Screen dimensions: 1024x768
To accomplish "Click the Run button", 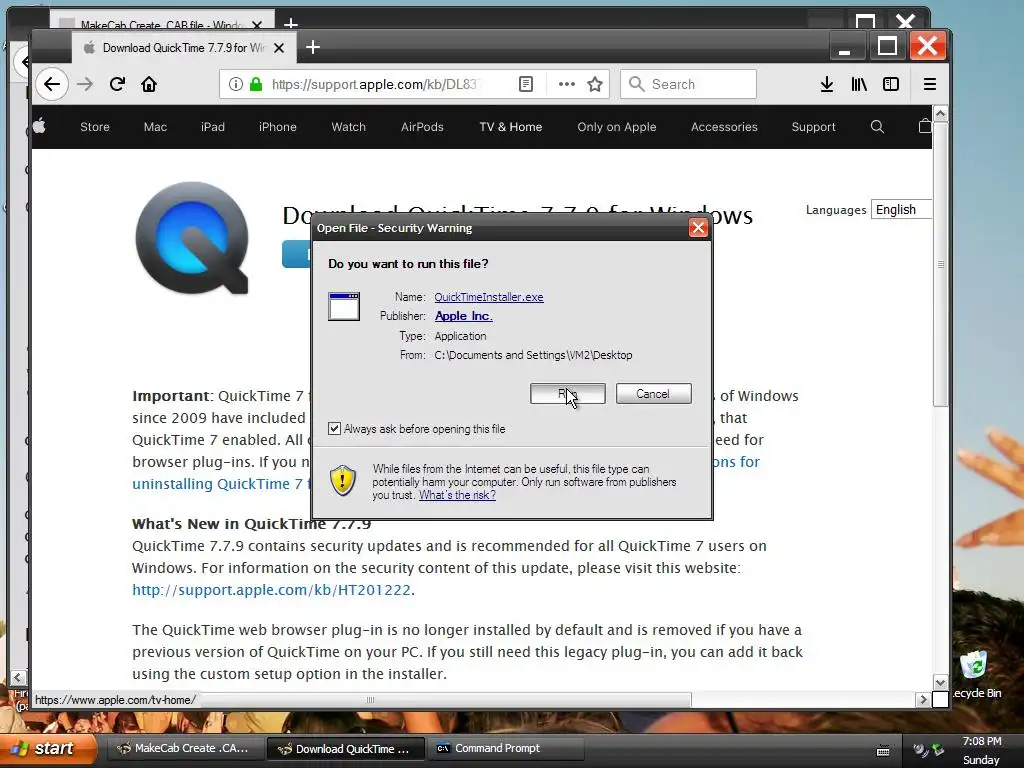I will pyautogui.click(x=568, y=394).
